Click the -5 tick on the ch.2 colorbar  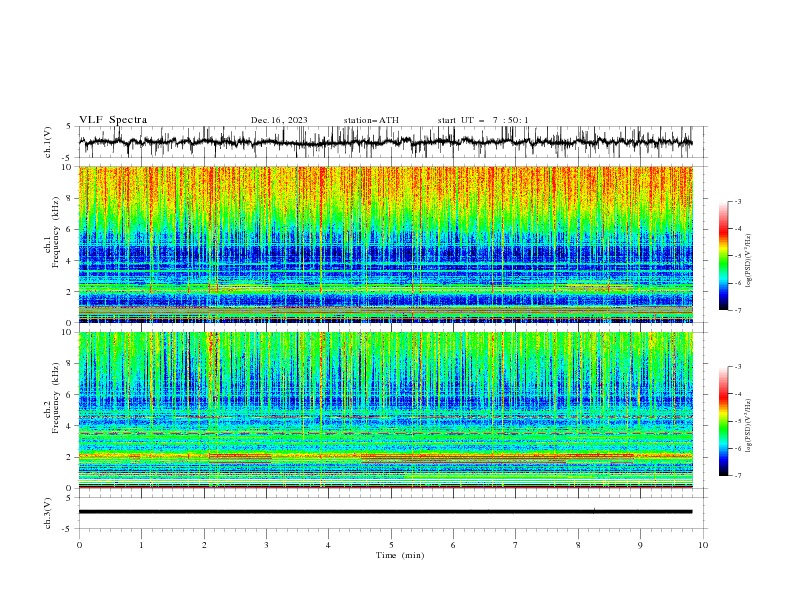[x=738, y=421]
